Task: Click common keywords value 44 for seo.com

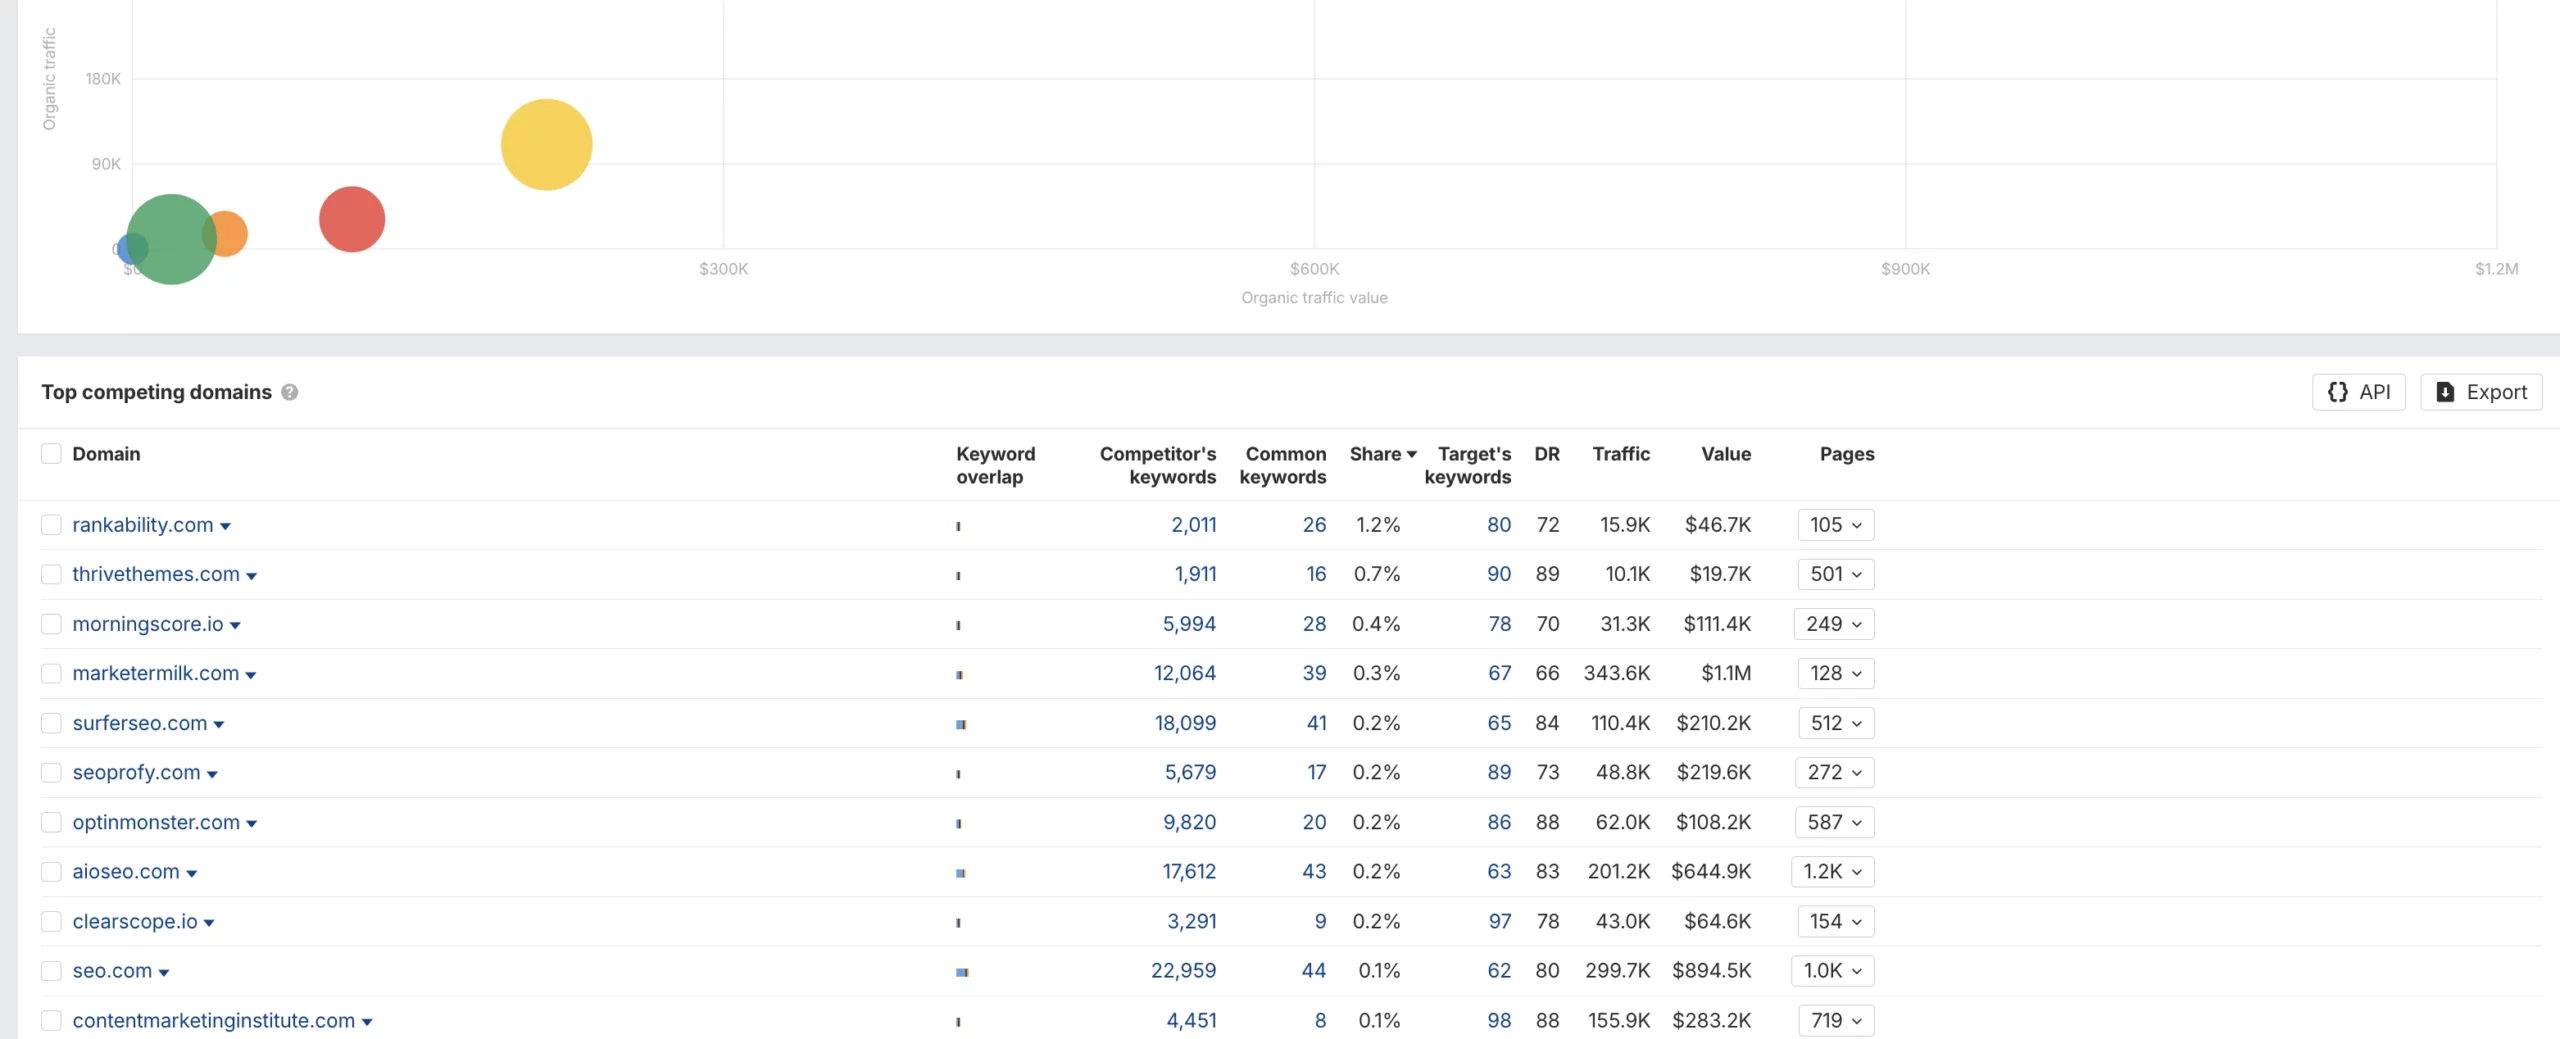Action: click(x=1313, y=971)
